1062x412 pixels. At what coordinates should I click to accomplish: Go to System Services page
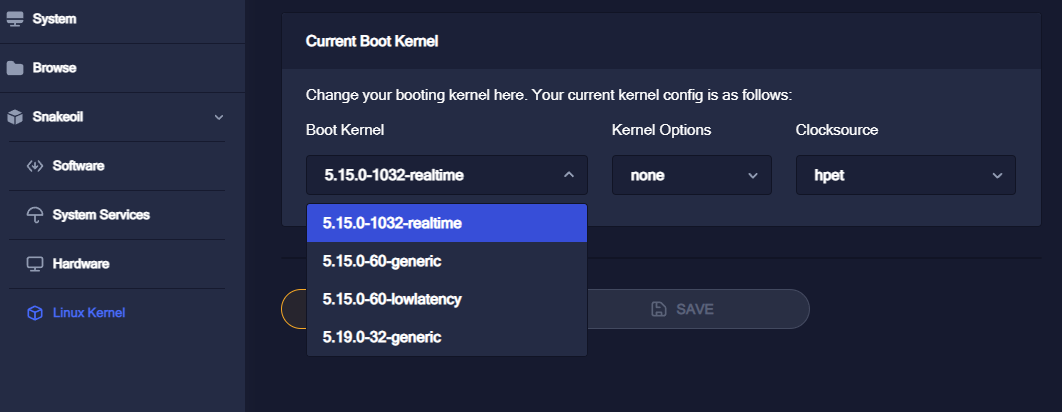click(x=102, y=215)
